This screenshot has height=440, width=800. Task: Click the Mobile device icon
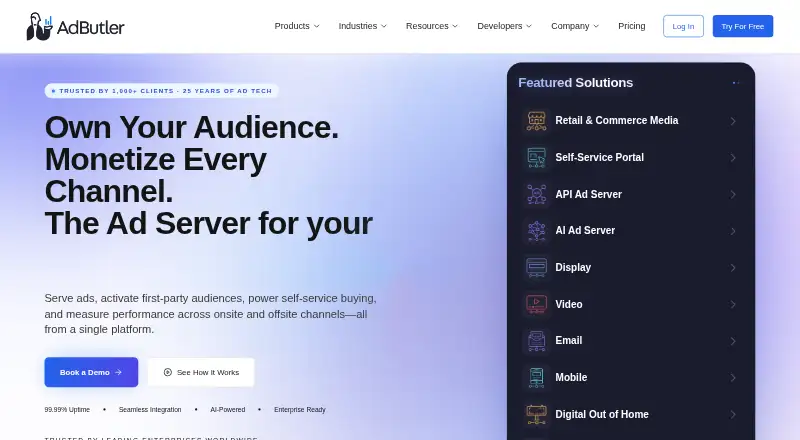[x=536, y=378]
